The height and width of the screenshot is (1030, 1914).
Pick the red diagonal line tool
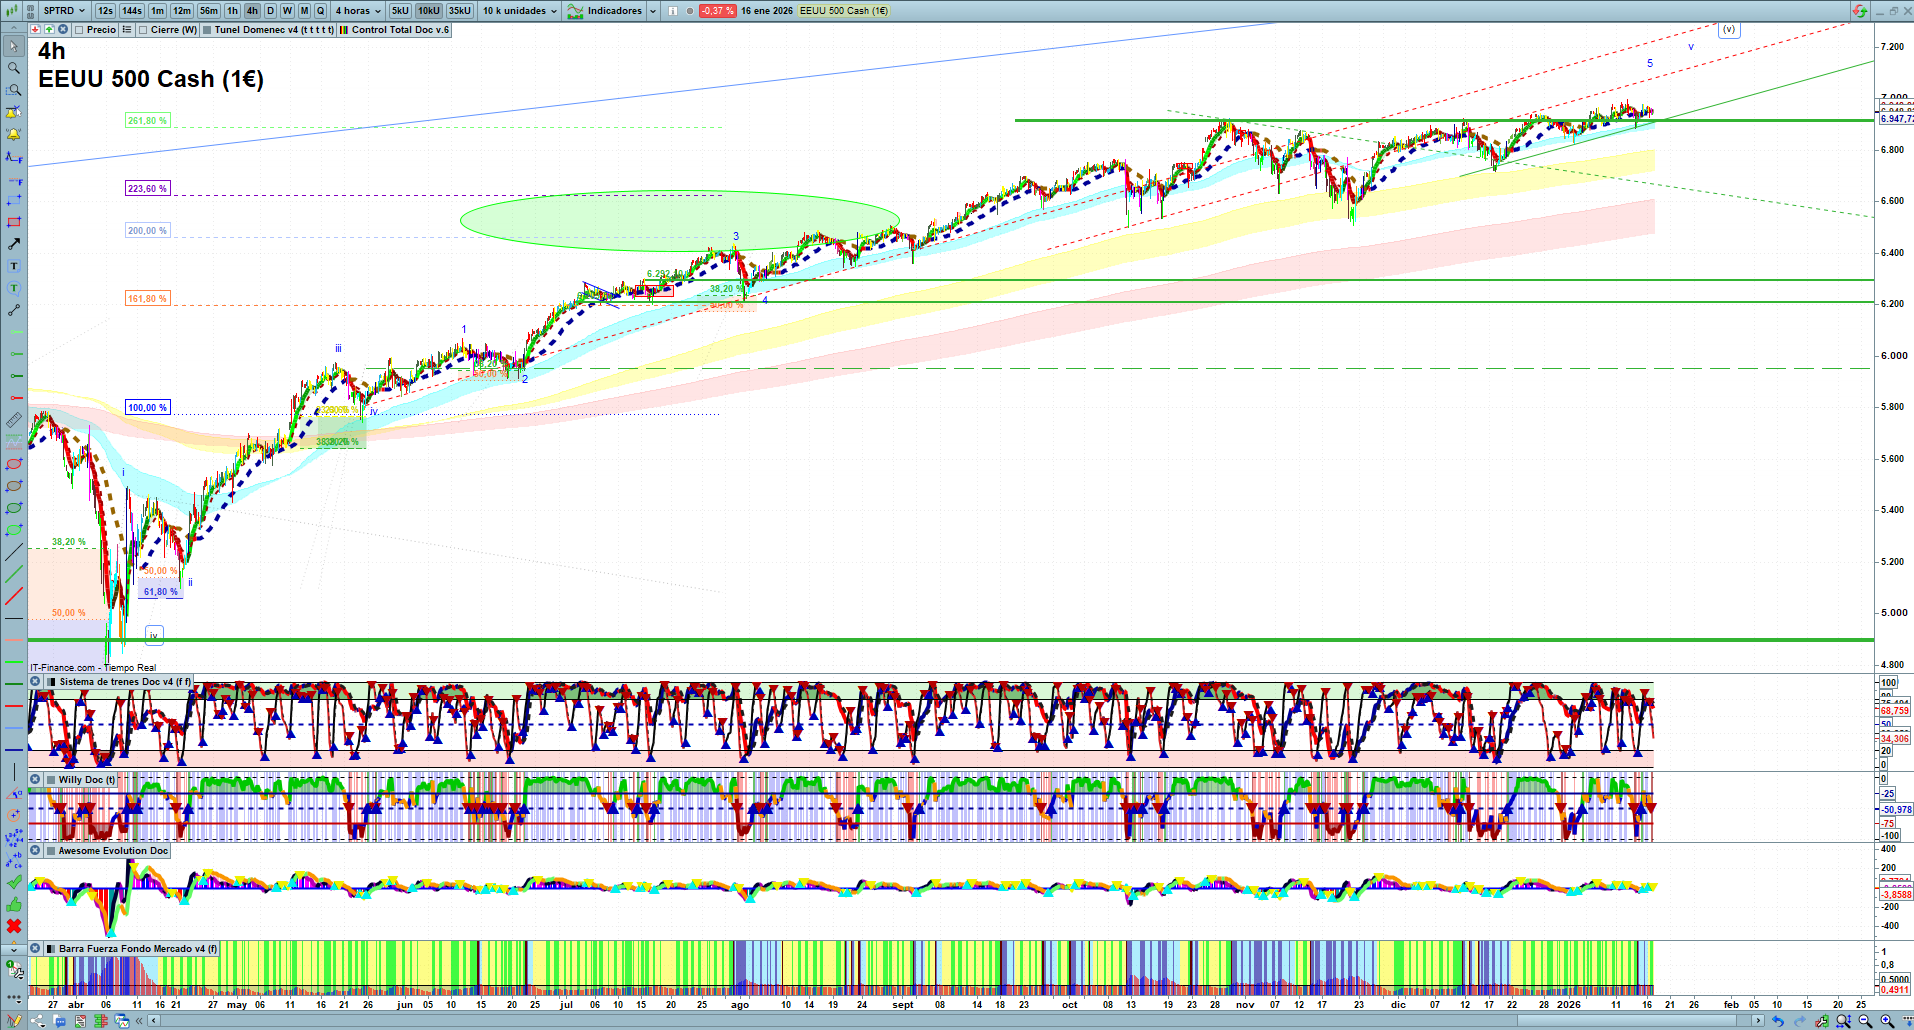(x=14, y=596)
